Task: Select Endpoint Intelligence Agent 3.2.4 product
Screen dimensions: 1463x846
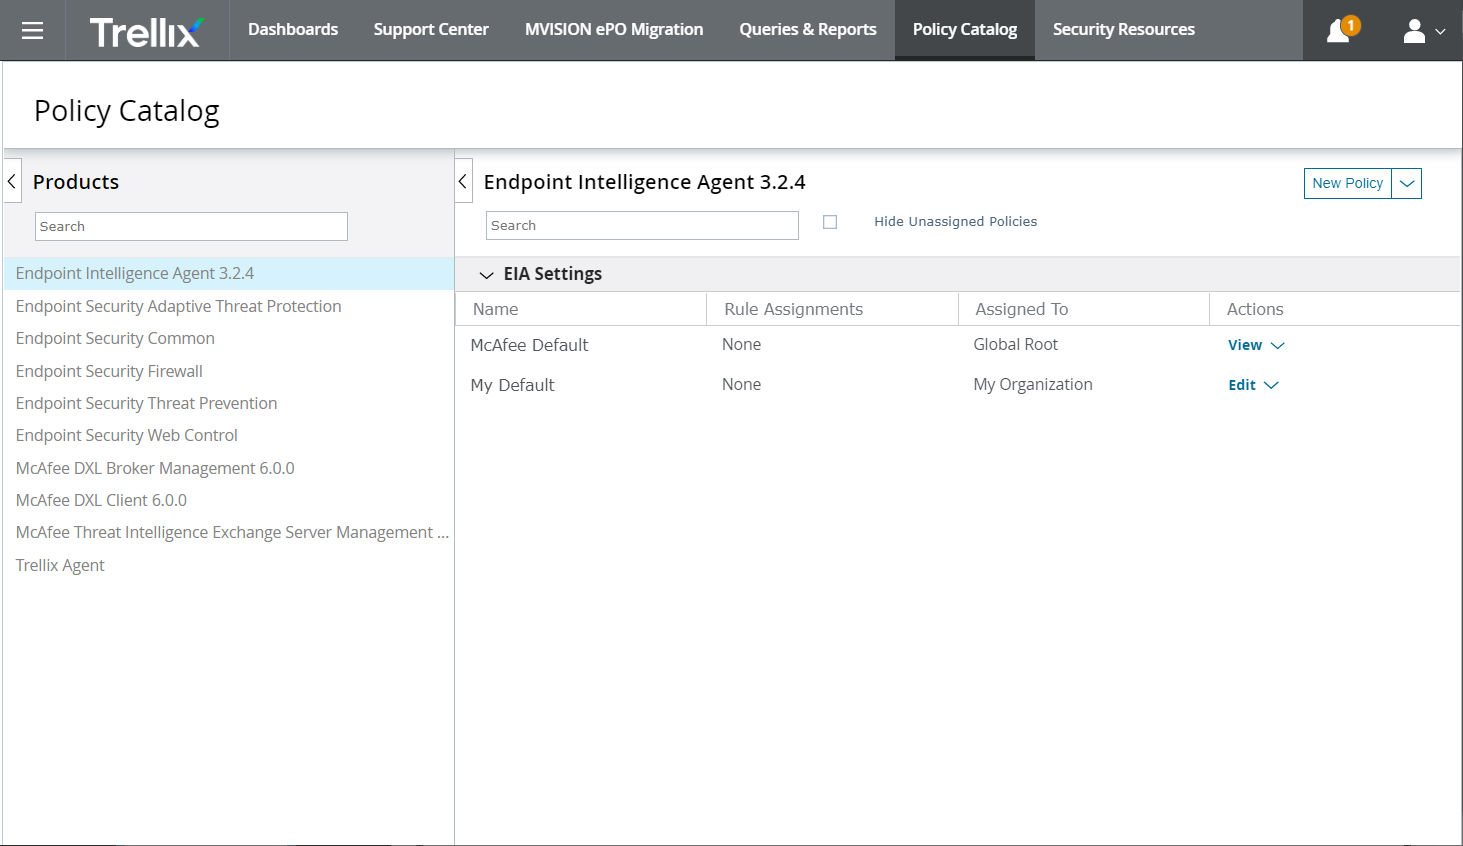Action: click(229, 274)
